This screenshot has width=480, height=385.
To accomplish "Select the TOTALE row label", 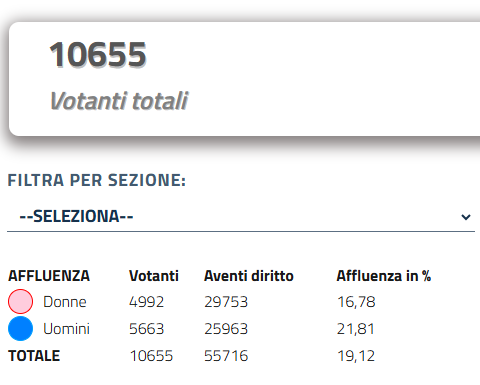I will coord(34,356).
